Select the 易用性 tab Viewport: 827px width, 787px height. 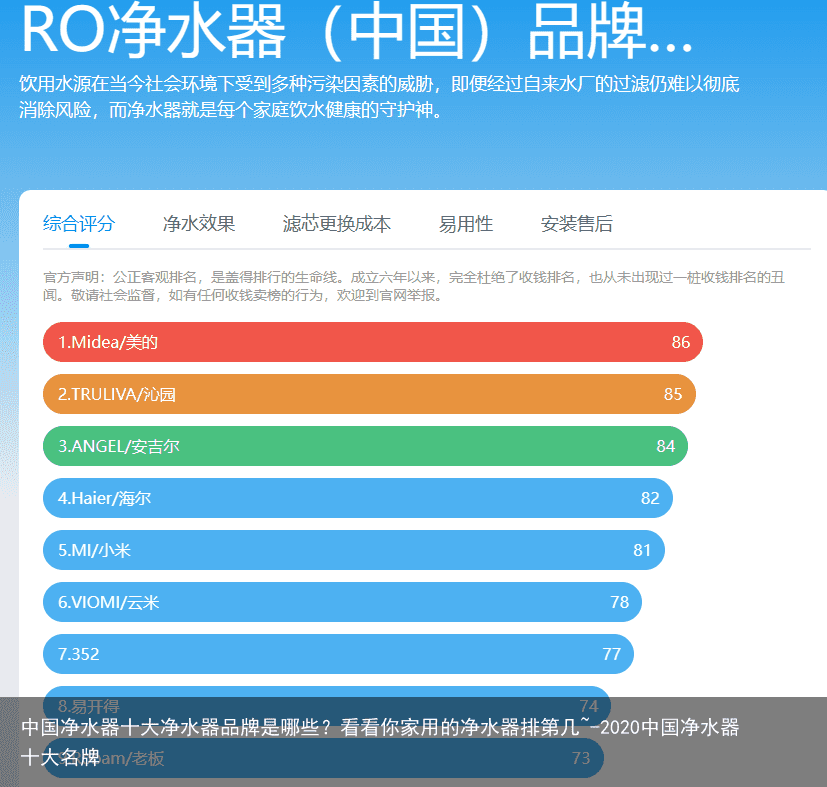(465, 224)
